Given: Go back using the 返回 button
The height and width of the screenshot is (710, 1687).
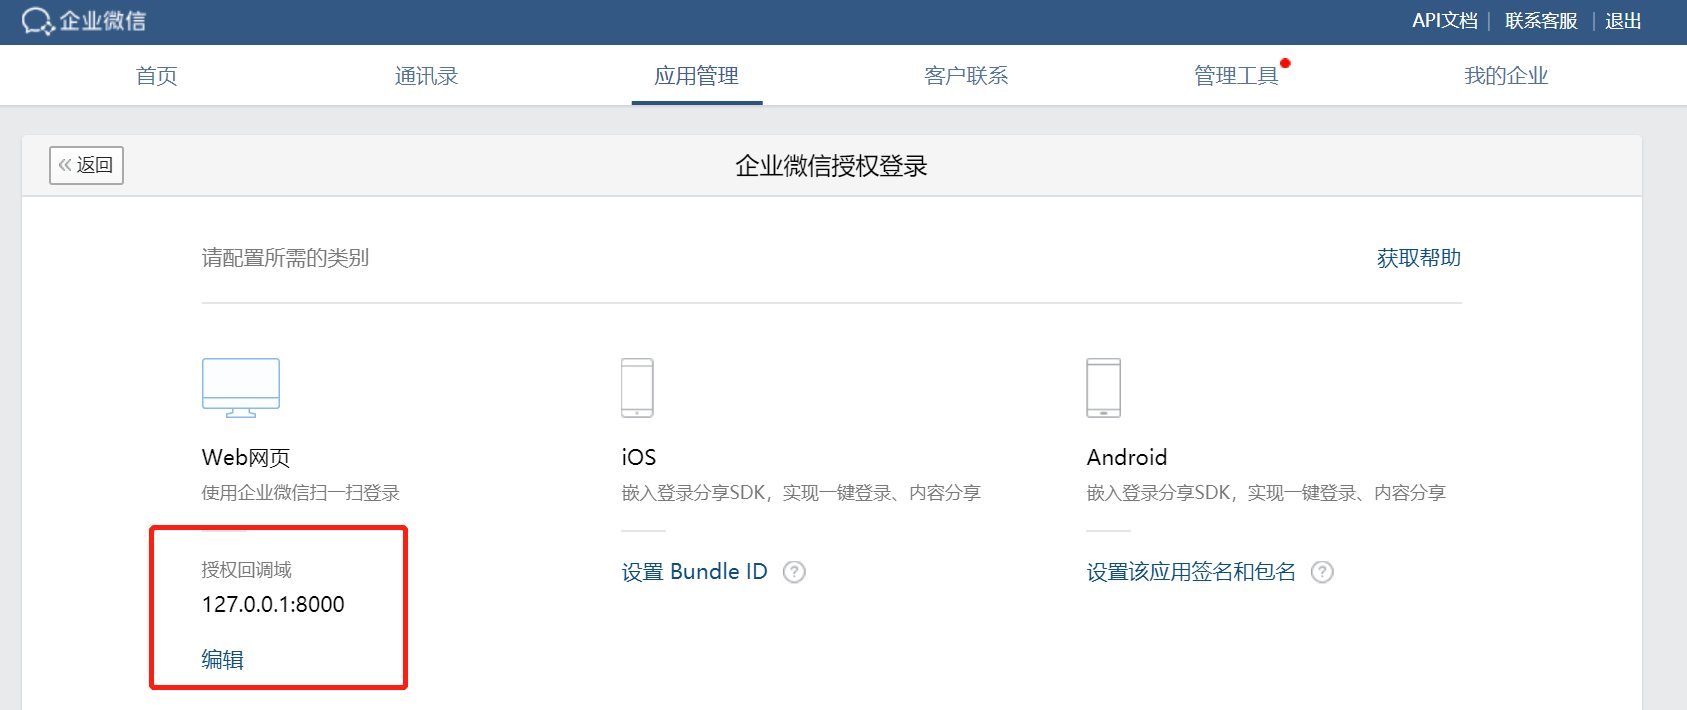Looking at the screenshot, I should click(x=86, y=165).
